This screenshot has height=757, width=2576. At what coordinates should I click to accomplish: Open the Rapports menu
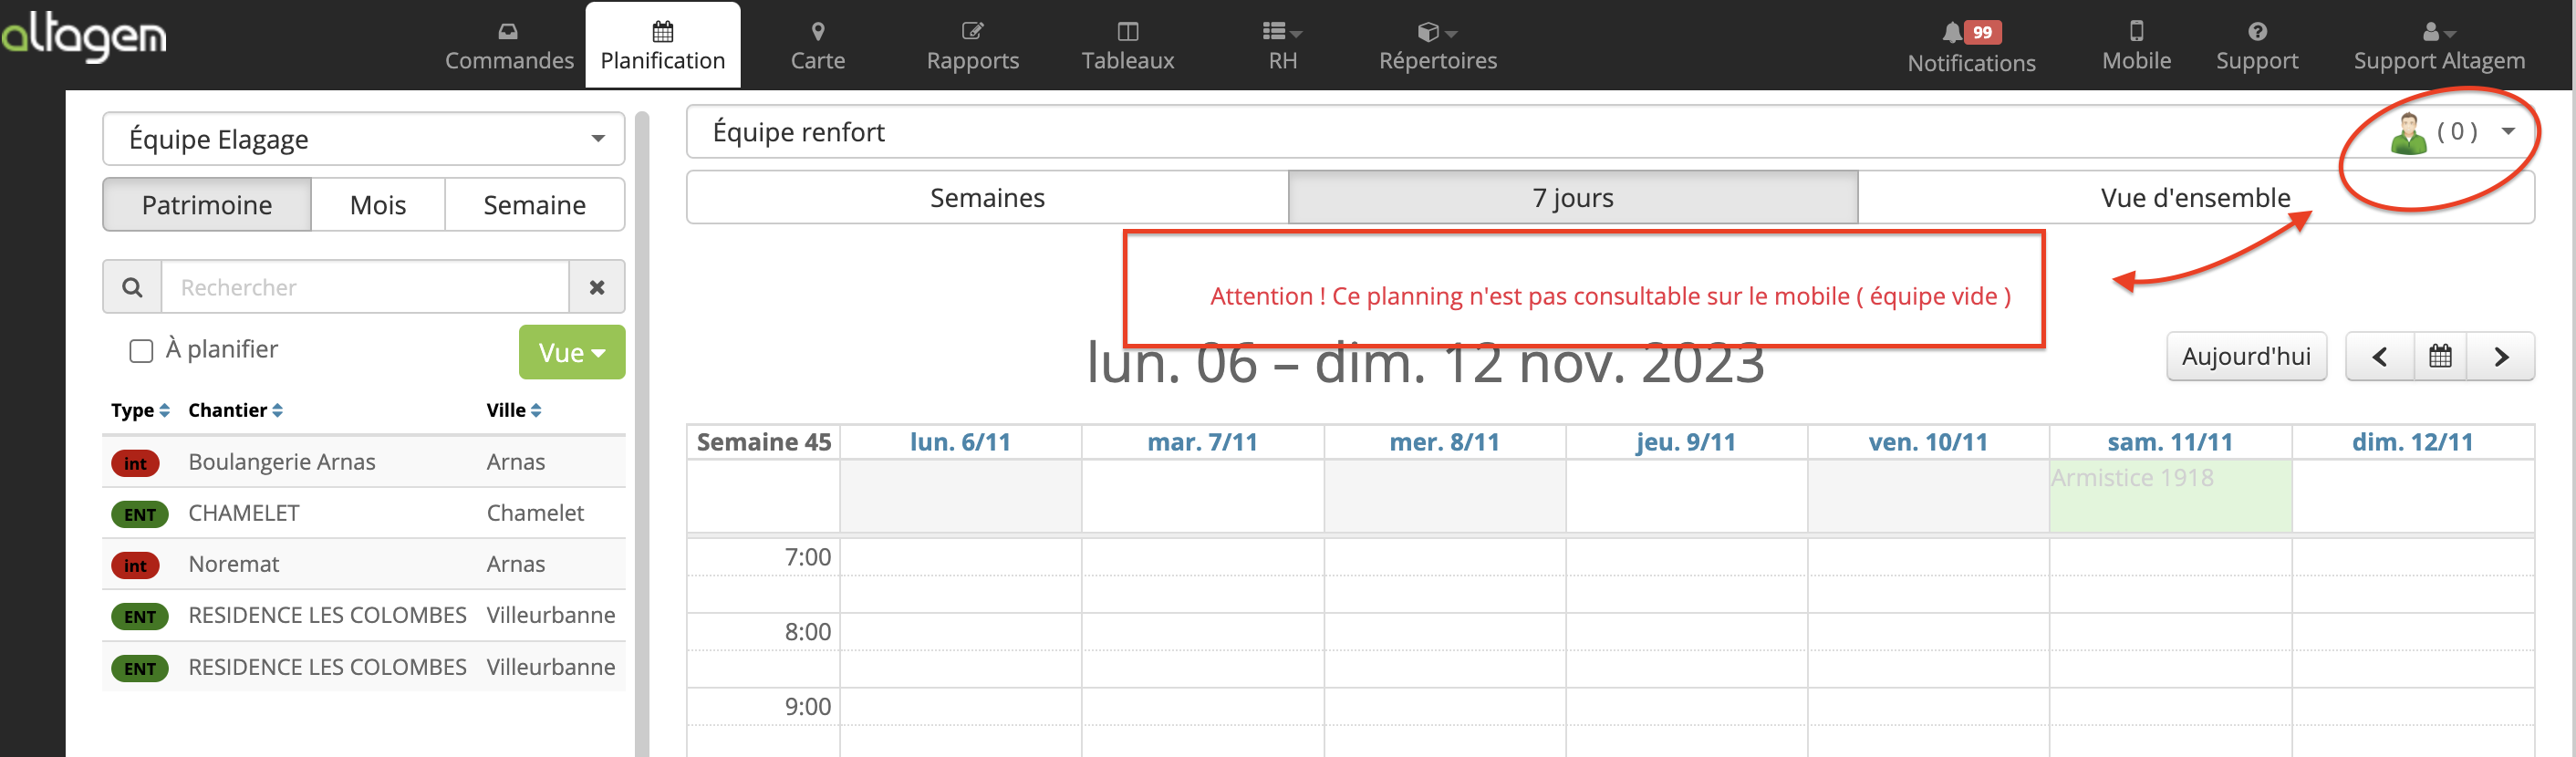[x=972, y=45]
